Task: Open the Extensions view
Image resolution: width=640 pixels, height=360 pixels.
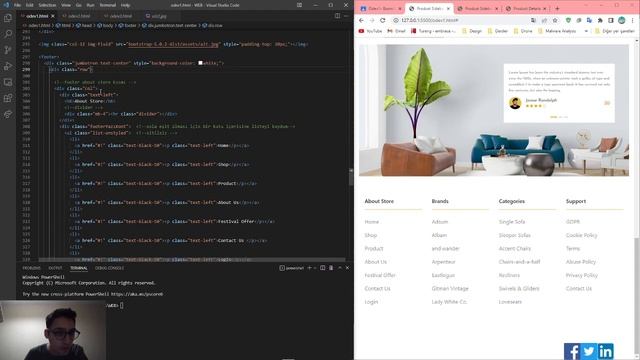Action: click(x=8, y=98)
